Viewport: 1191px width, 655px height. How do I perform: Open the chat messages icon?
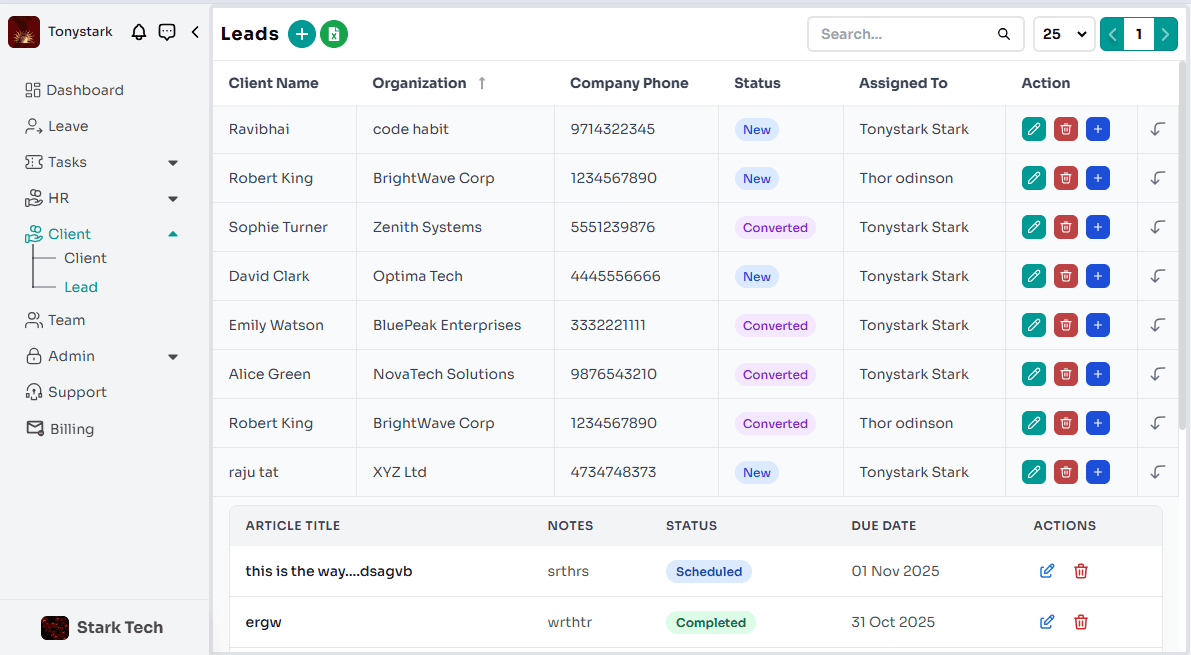pos(167,32)
